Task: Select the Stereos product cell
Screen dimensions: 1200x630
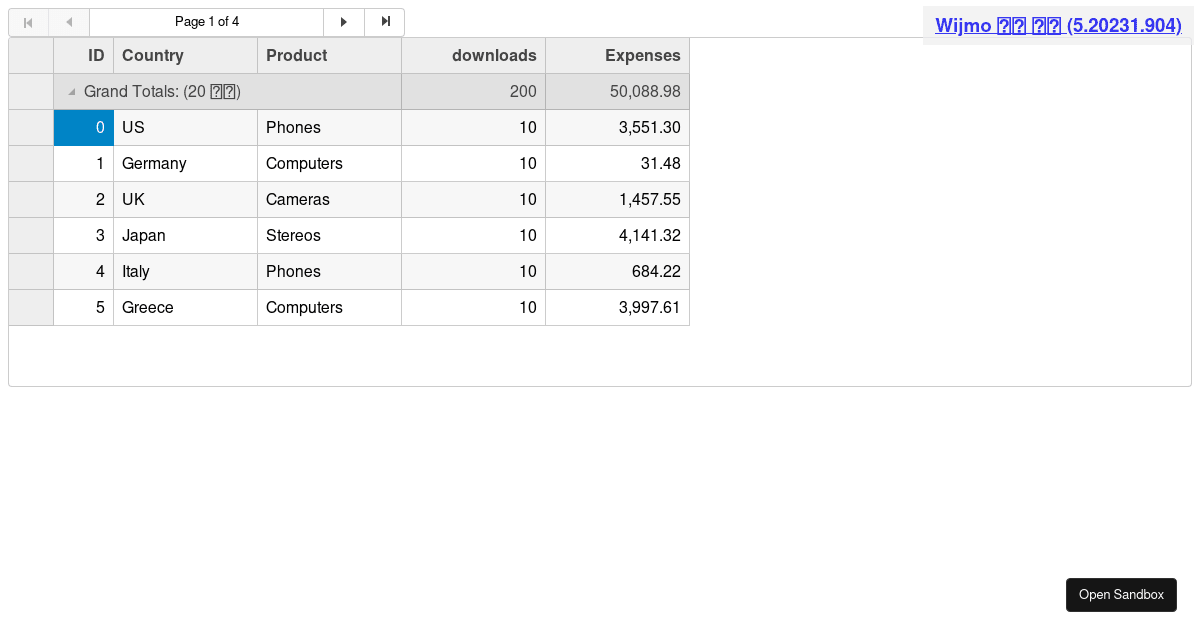Action: 329,236
